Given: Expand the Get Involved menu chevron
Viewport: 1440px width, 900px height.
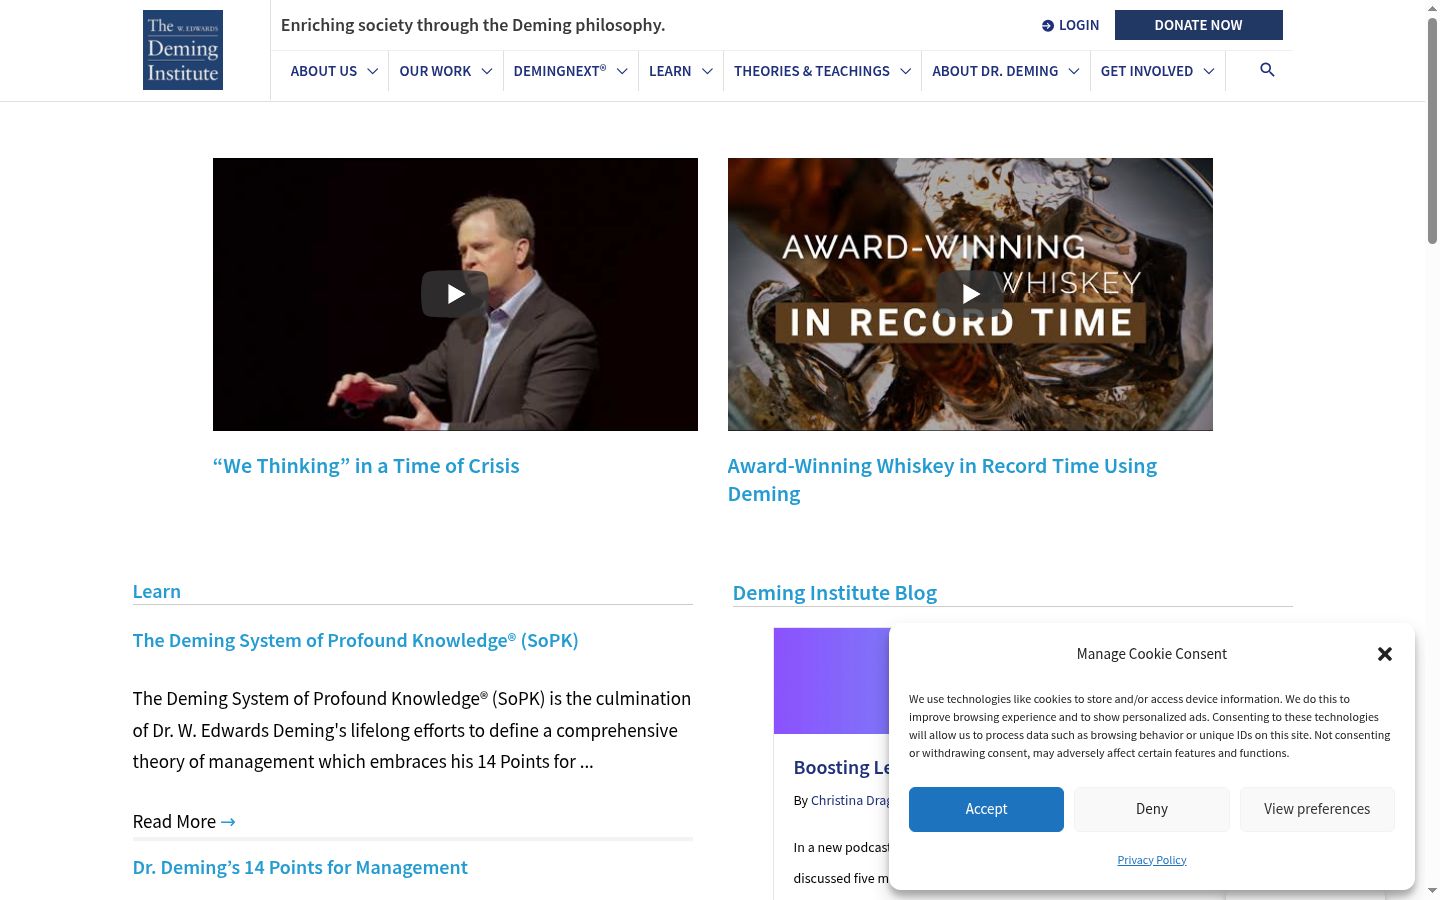Looking at the screenshot, I should [x=1209, y=71].
